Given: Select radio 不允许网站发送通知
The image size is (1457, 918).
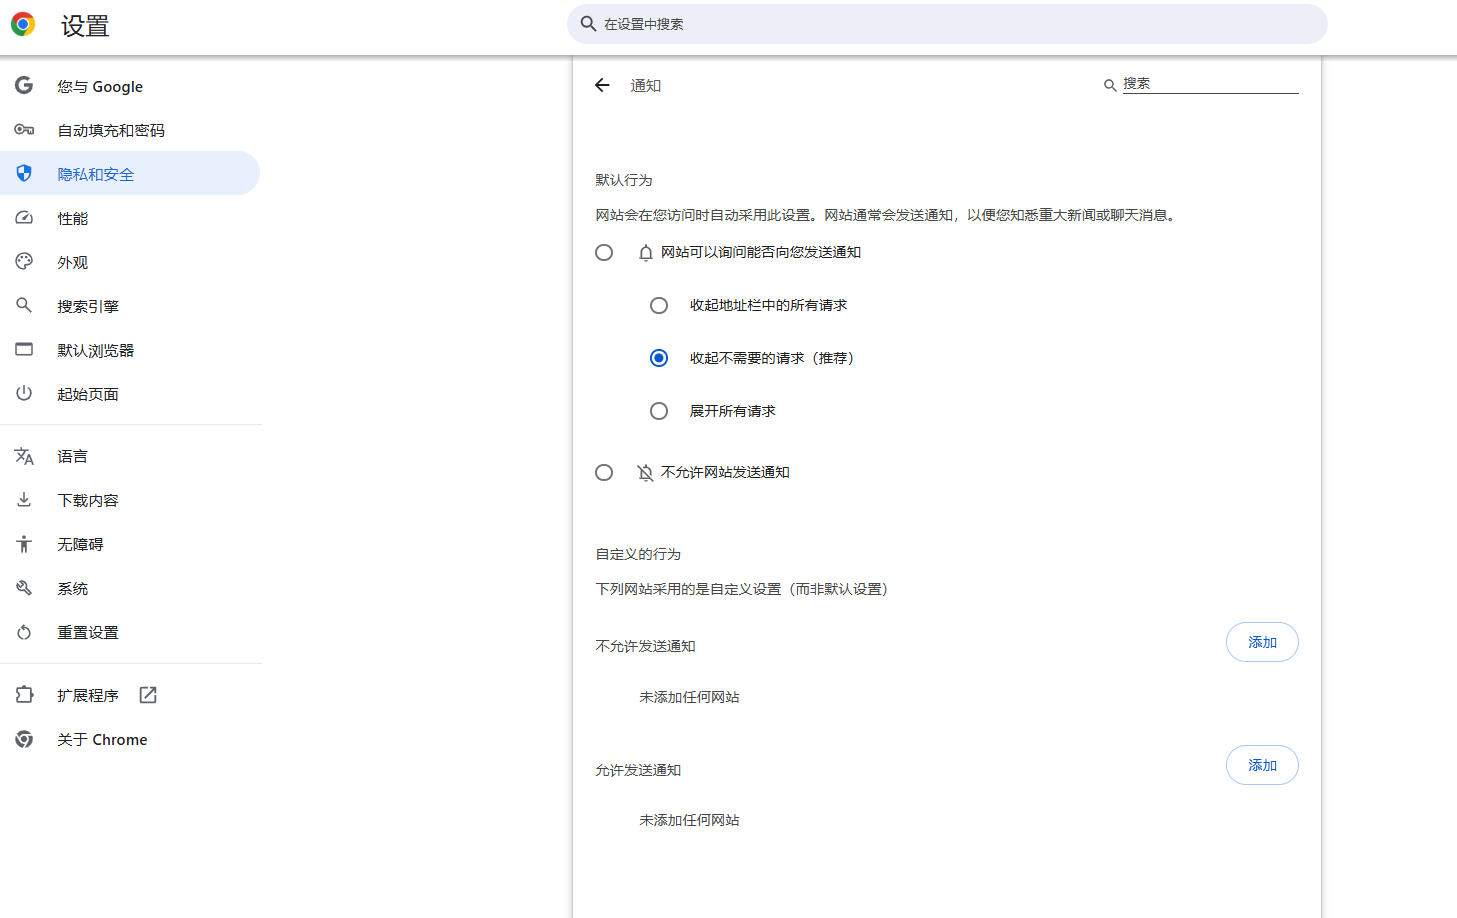Looking at the screenshot, I should 604,472.
